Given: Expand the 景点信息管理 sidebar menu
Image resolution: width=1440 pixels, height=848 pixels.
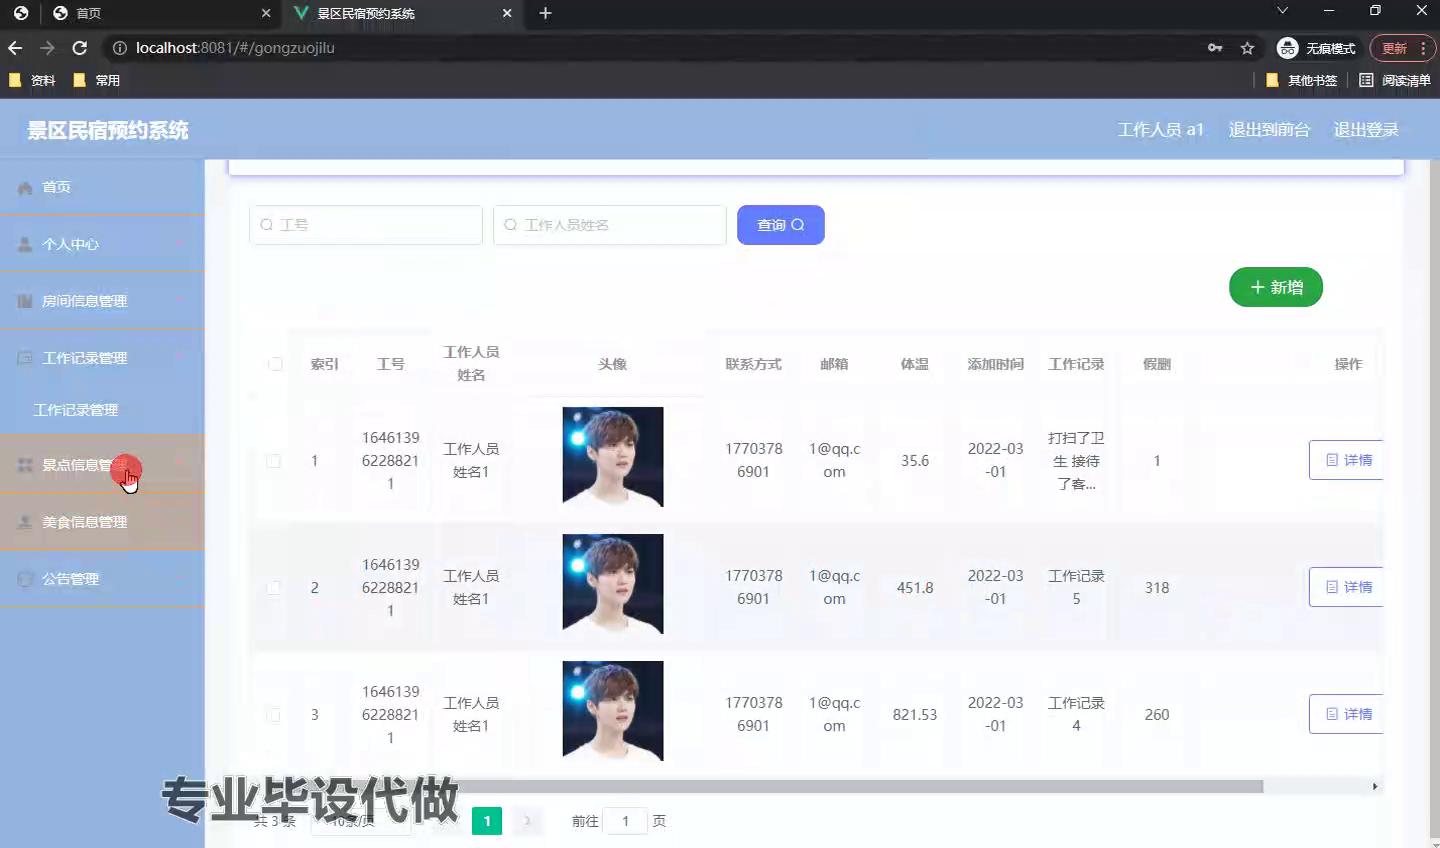Looking at the screenshot, I should [85, 465].
